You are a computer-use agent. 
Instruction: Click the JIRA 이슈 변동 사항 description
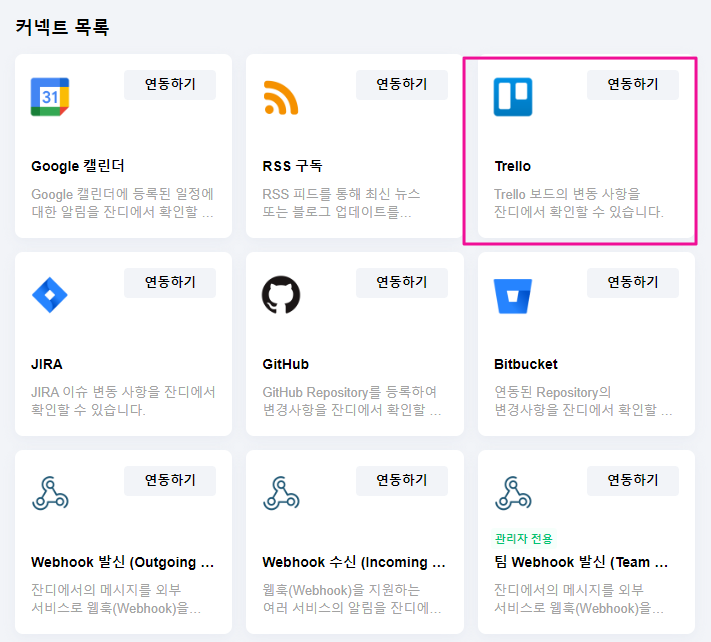point(123,401)
